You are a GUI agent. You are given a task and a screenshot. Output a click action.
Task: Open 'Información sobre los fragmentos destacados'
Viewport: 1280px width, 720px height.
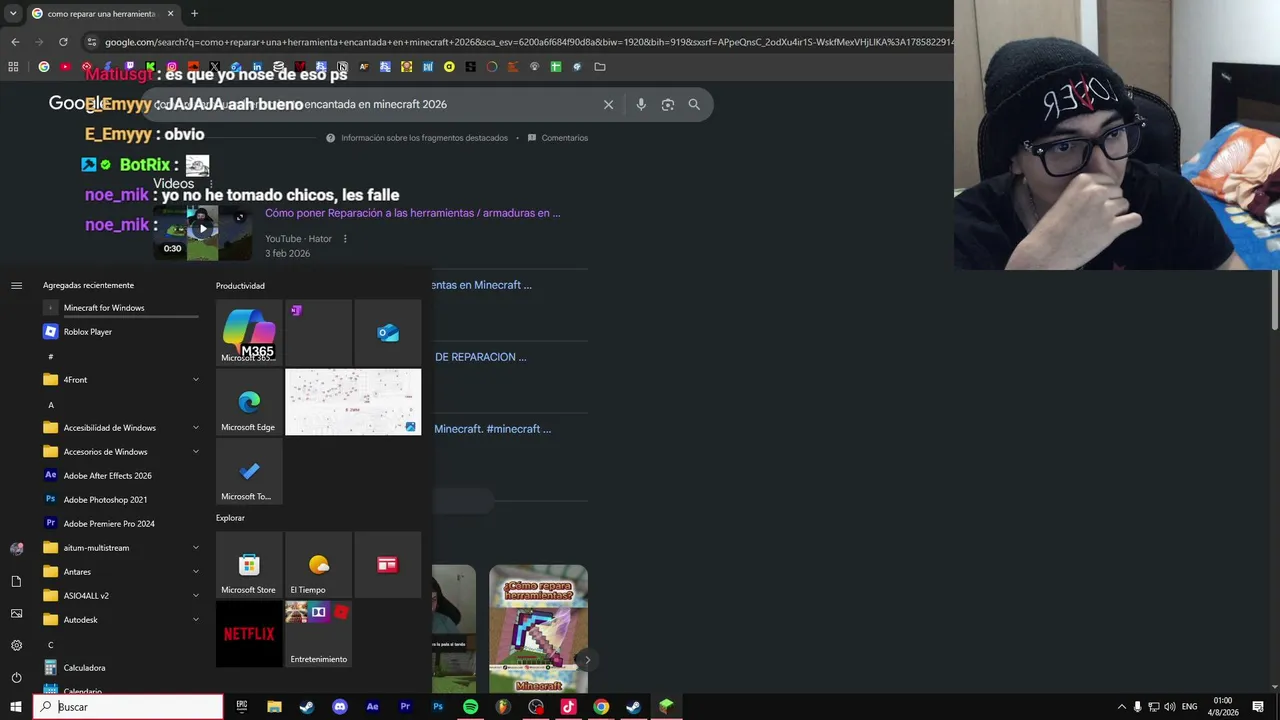pyautogui.click(x=417, y=138)
